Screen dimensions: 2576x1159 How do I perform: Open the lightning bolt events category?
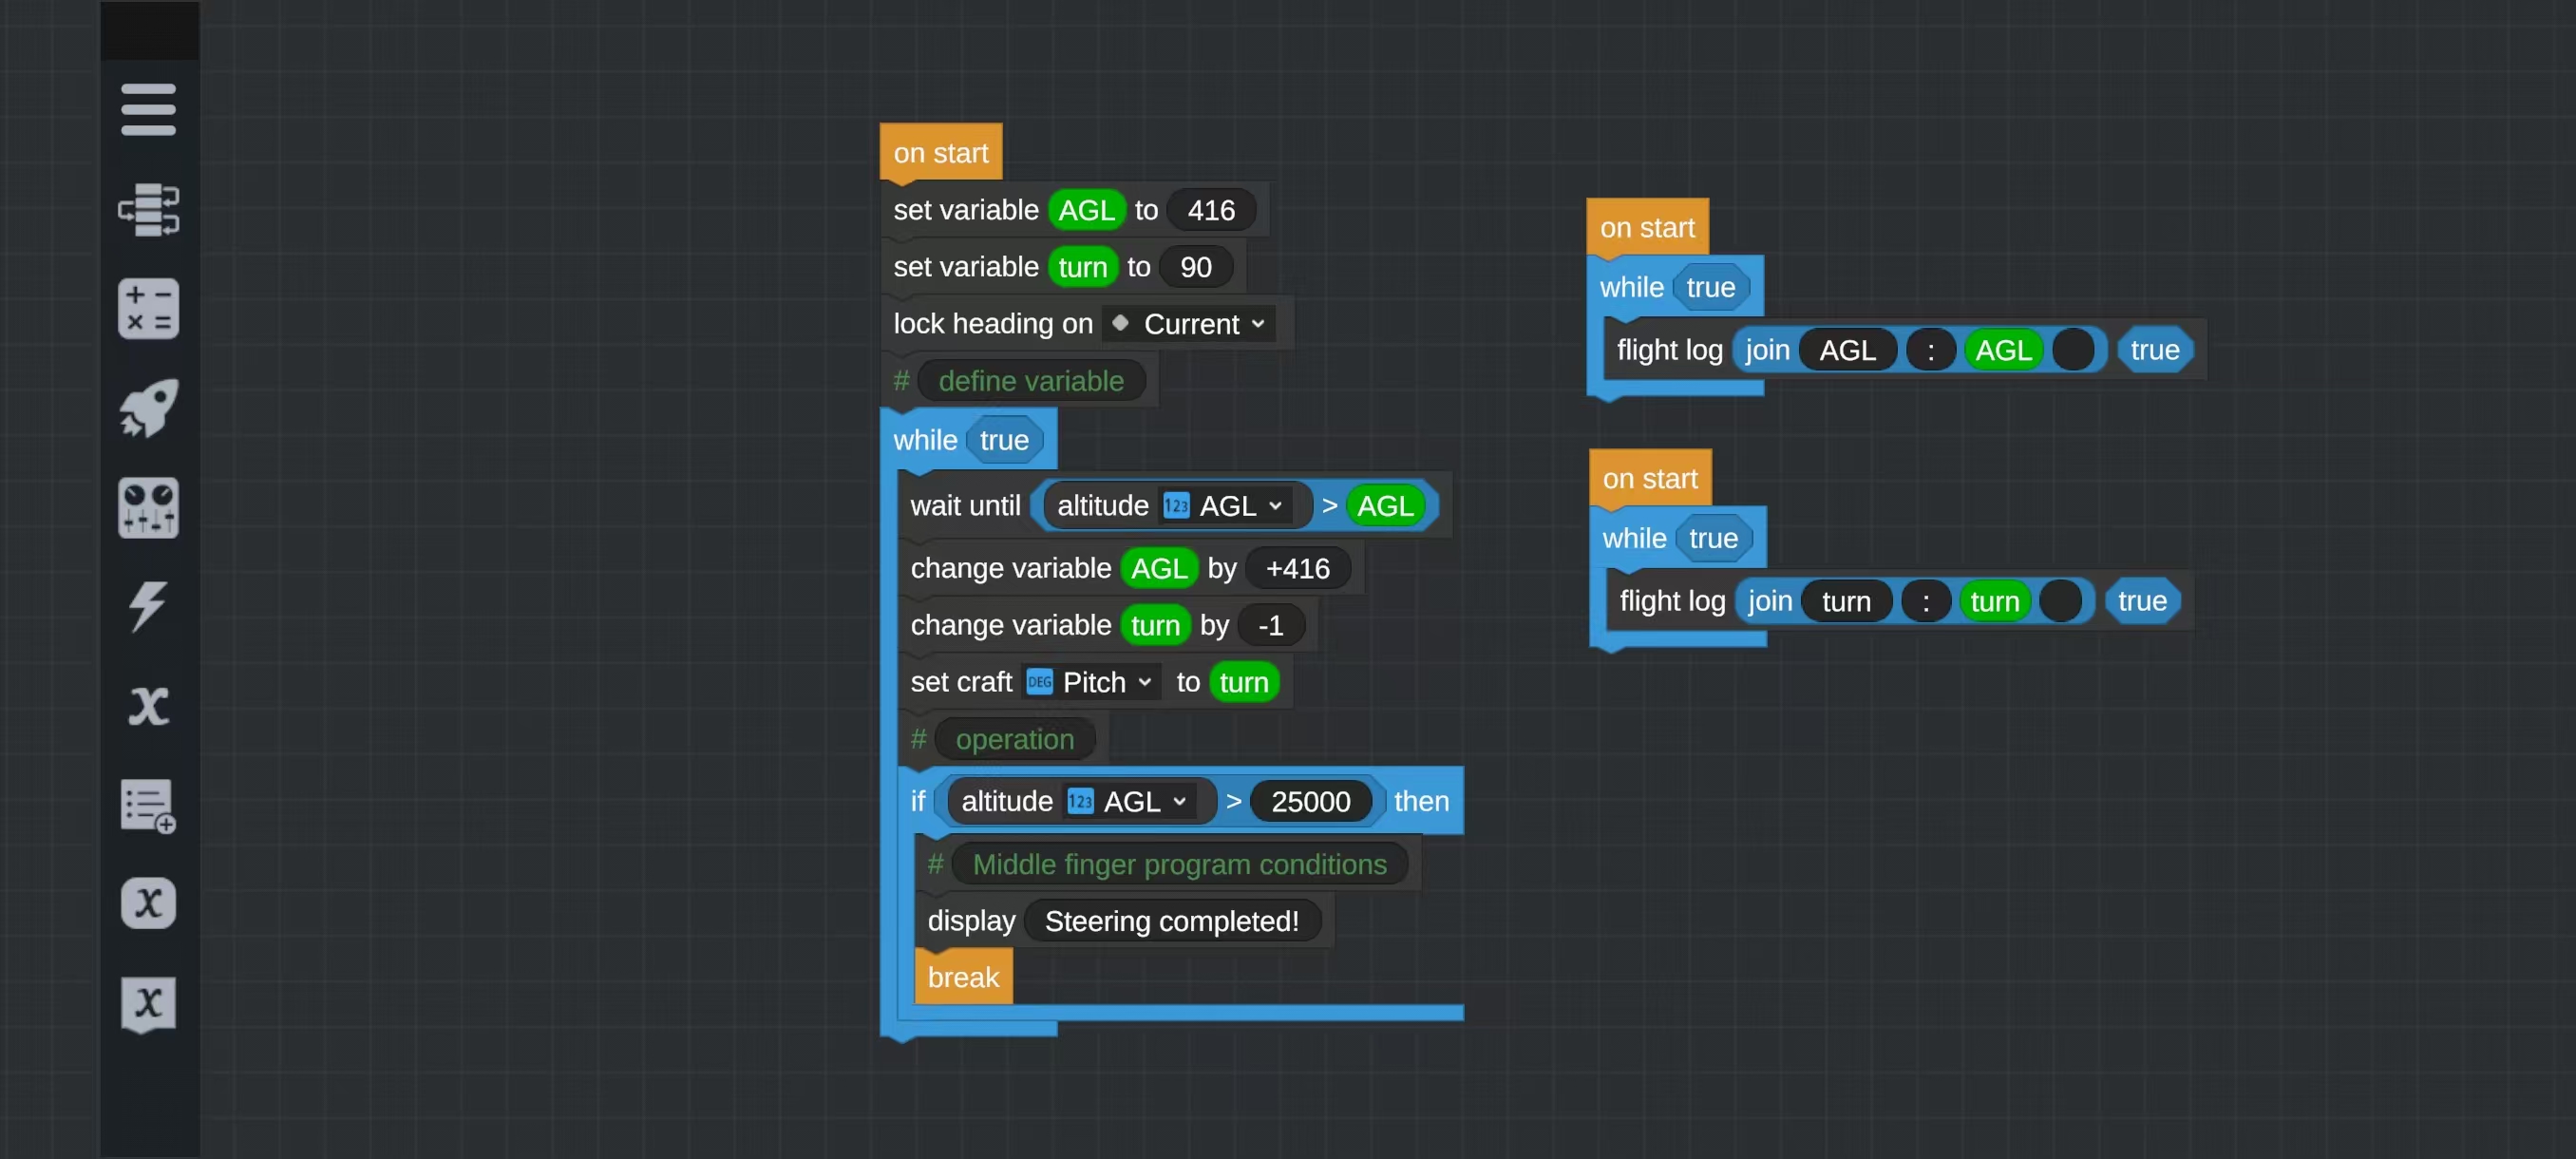click(x=148, y=606)
